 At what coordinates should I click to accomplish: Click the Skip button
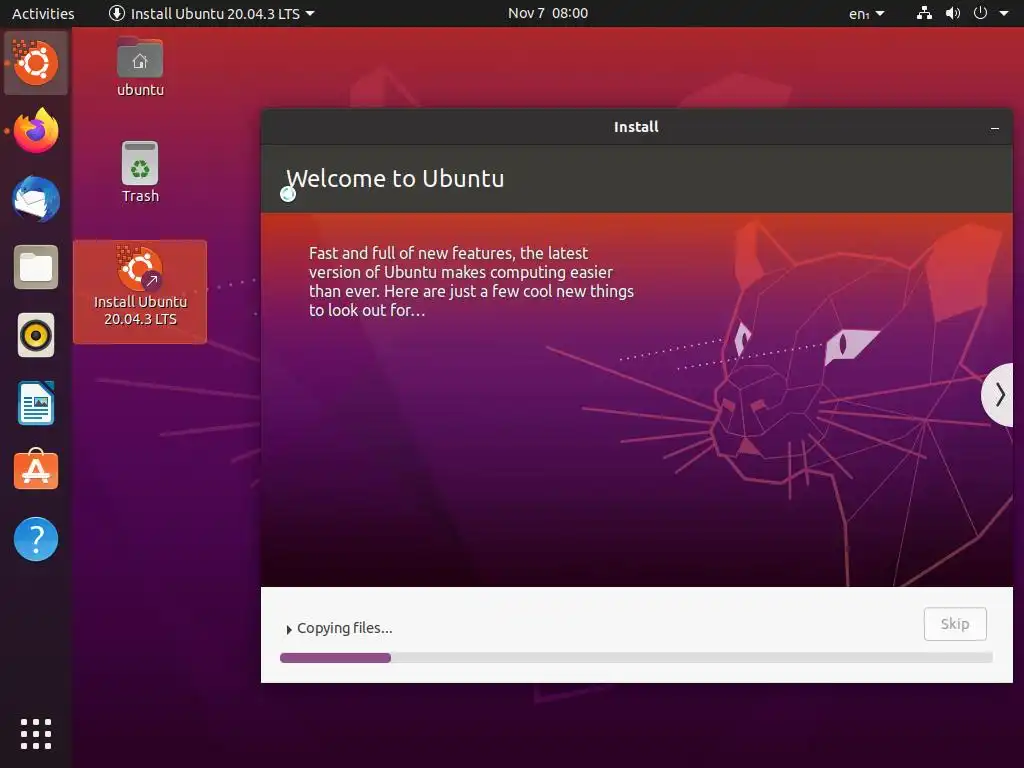tap(955, 624)
